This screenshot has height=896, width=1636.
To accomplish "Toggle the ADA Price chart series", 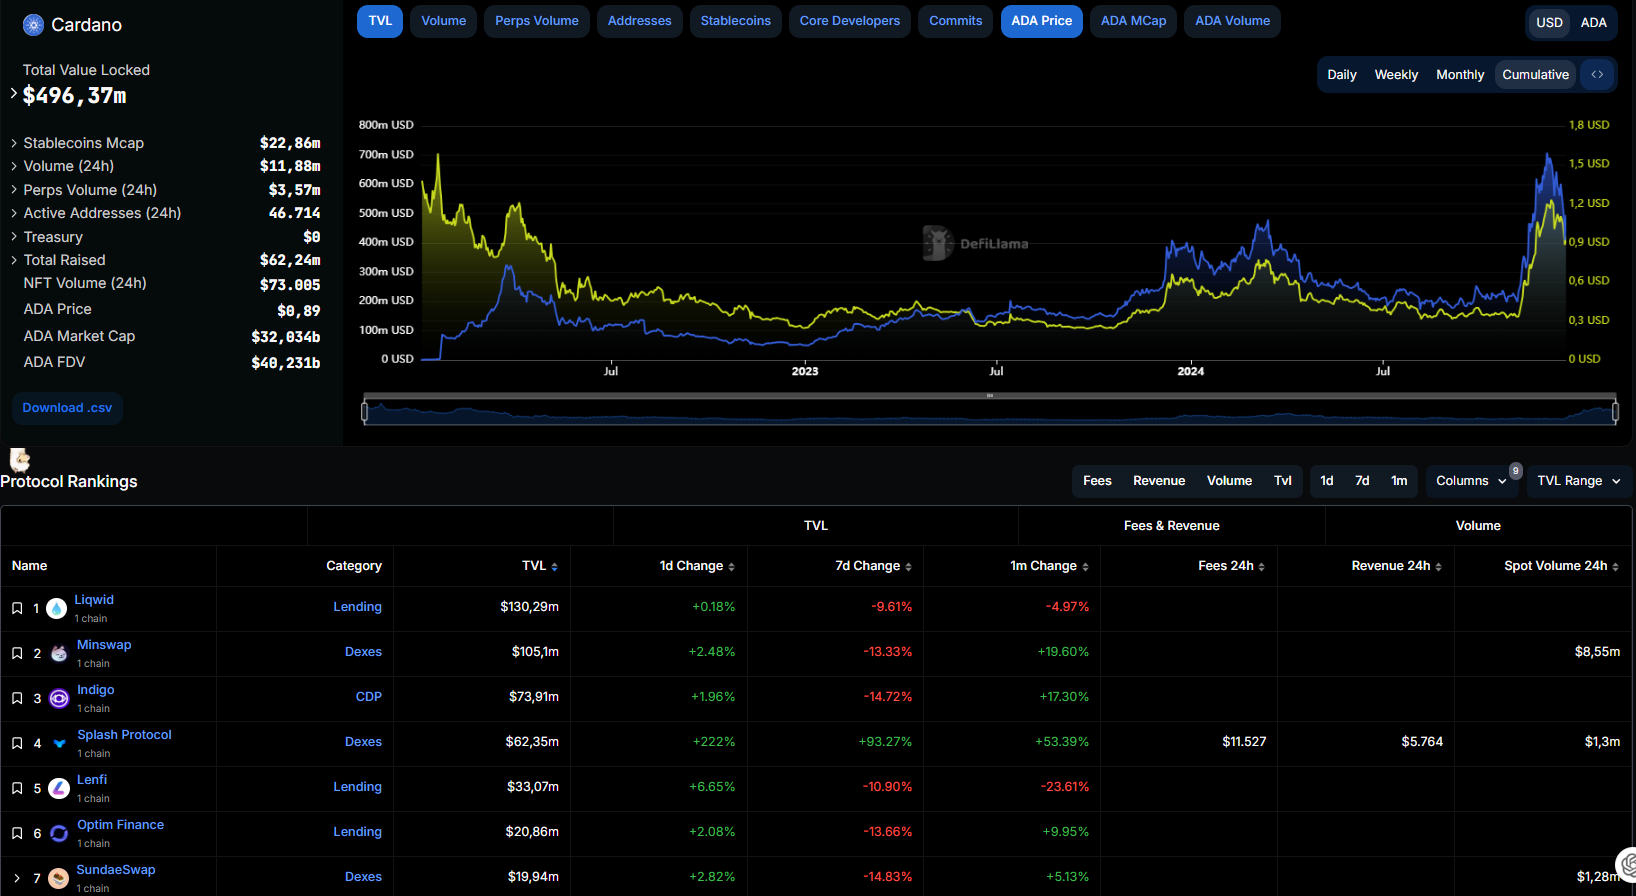I will [x=1042, y=21].
